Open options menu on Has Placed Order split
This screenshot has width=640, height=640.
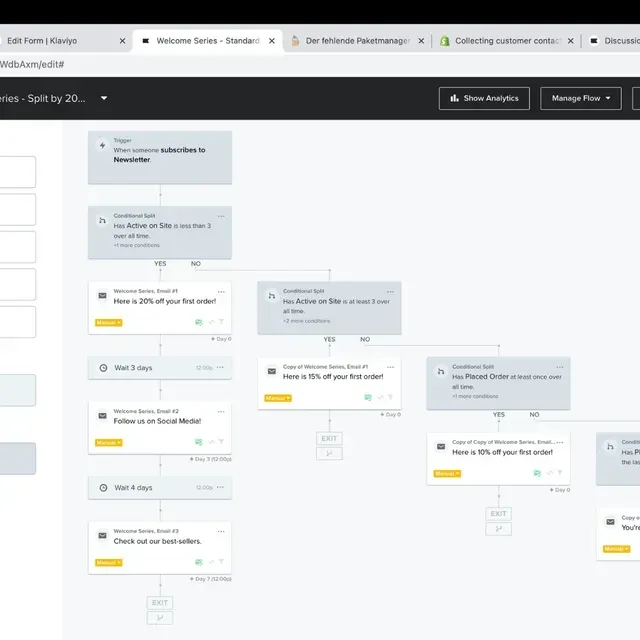click(x=560, y=367)
